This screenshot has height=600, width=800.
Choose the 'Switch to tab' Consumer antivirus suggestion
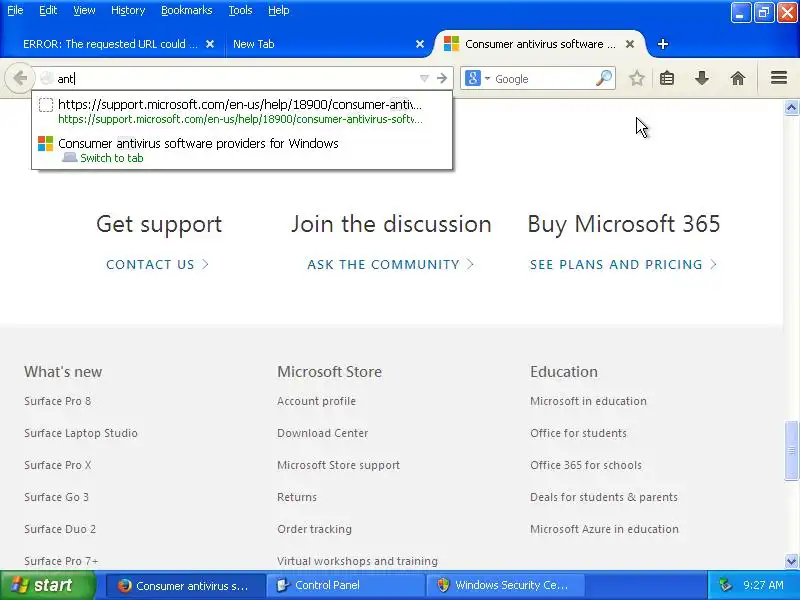coord(242,150)
